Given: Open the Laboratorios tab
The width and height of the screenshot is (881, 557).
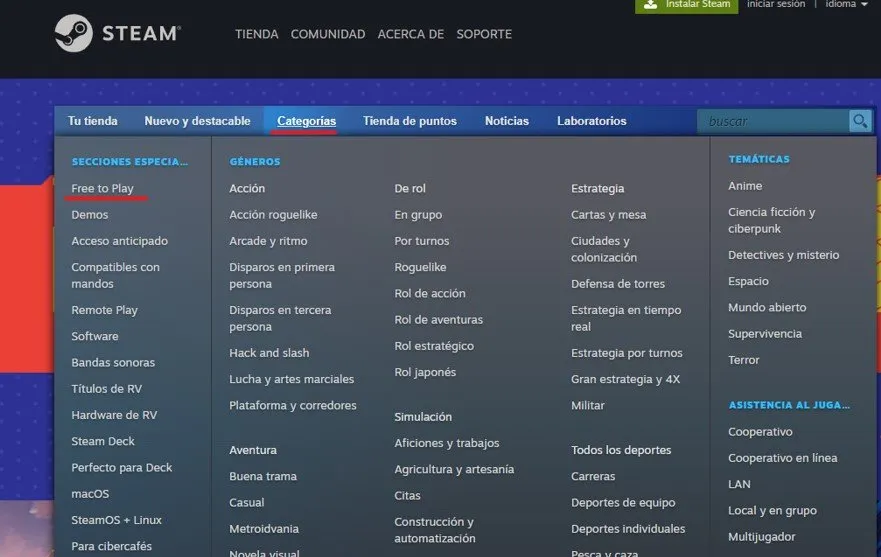Looking at the screenshot, I should tap(592, 121).
